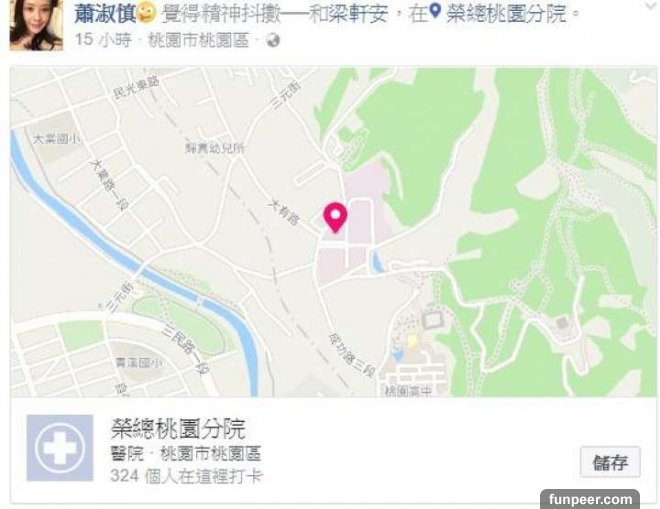Click the poster's profile photo
This screenshot has width=660, height=509.
point(36,25)
